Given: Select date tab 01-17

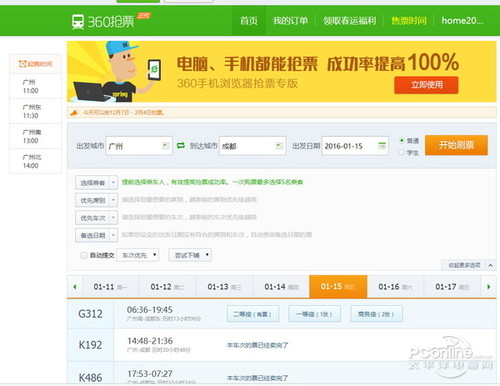Looking at the screenshot, I should pyautogui.click(x=452, y=287).
